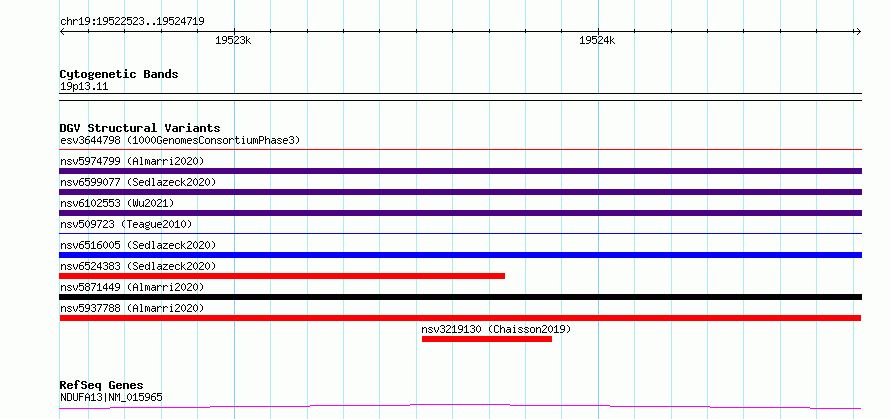
Task: Click the black nsv5871449 variant bar
Action: click(461, 297)
